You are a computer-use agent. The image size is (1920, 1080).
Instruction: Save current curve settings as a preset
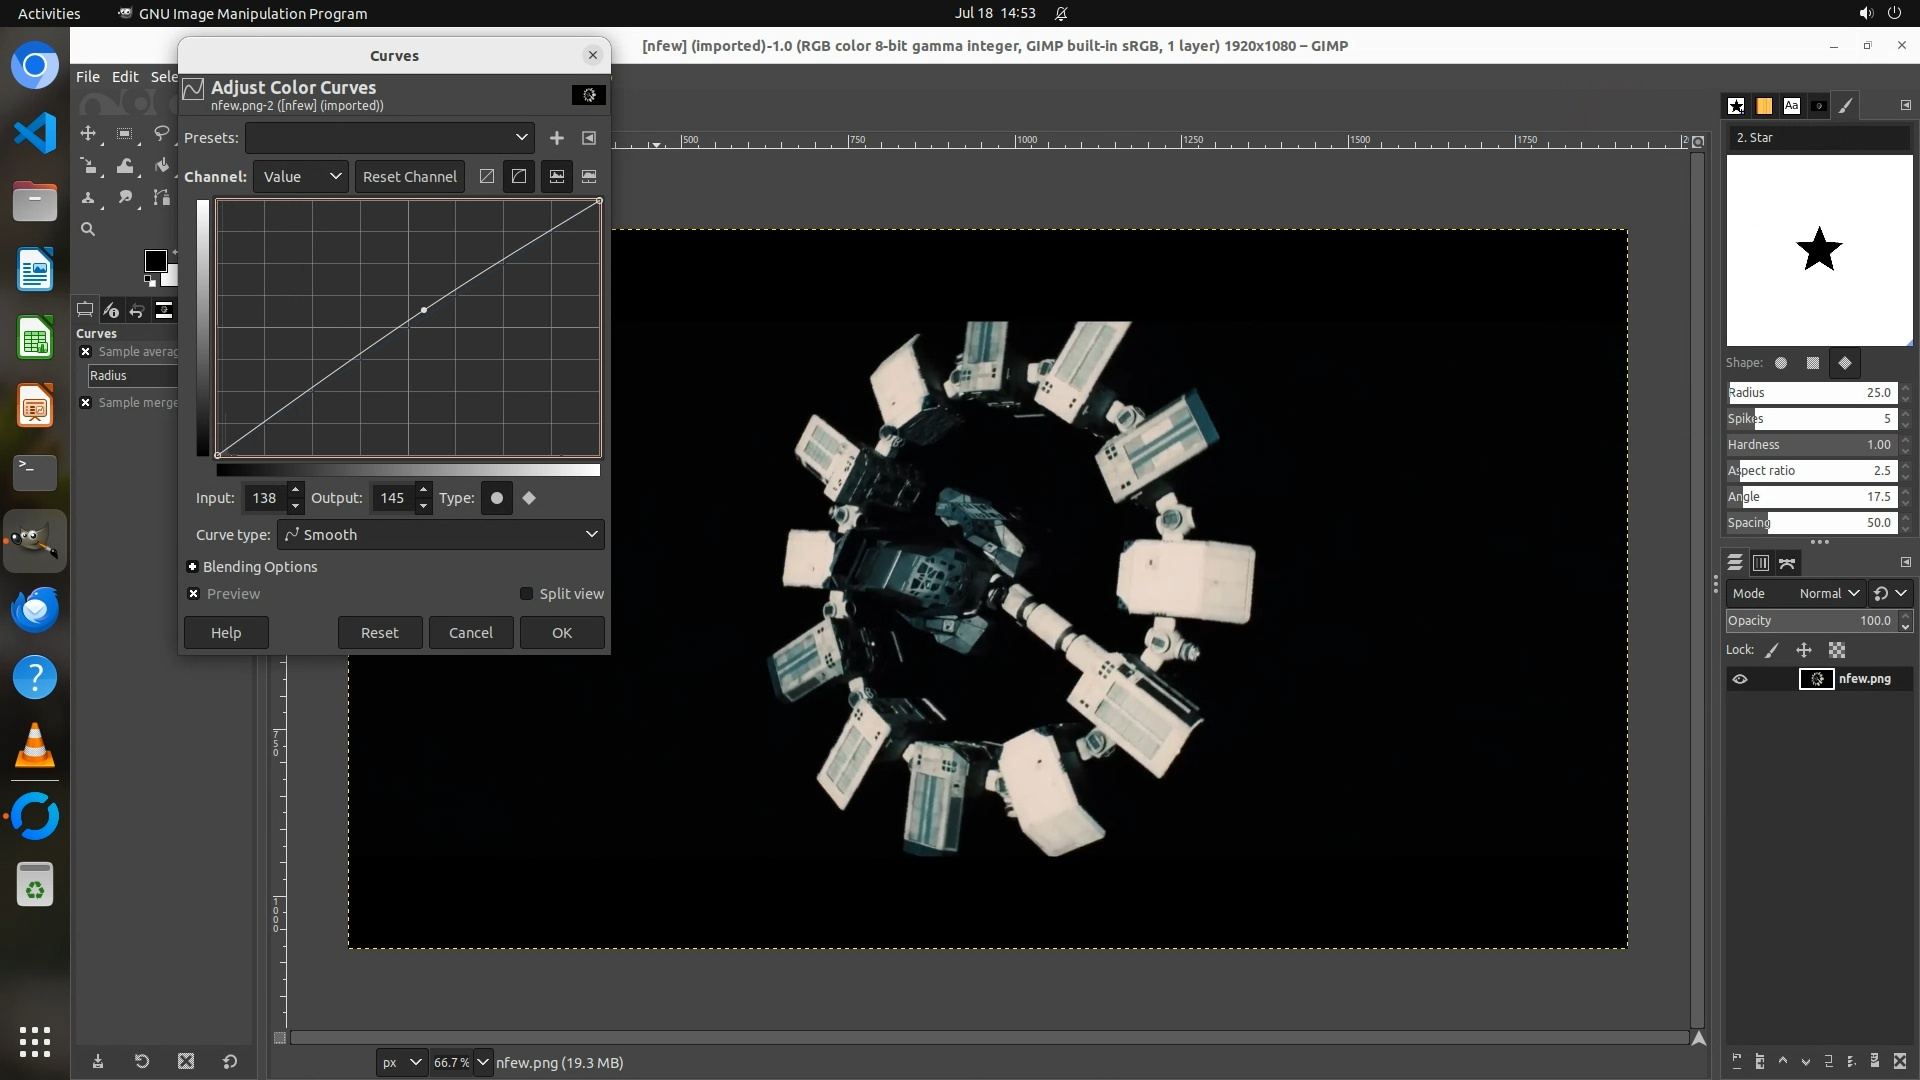click(x=557, y=138)
